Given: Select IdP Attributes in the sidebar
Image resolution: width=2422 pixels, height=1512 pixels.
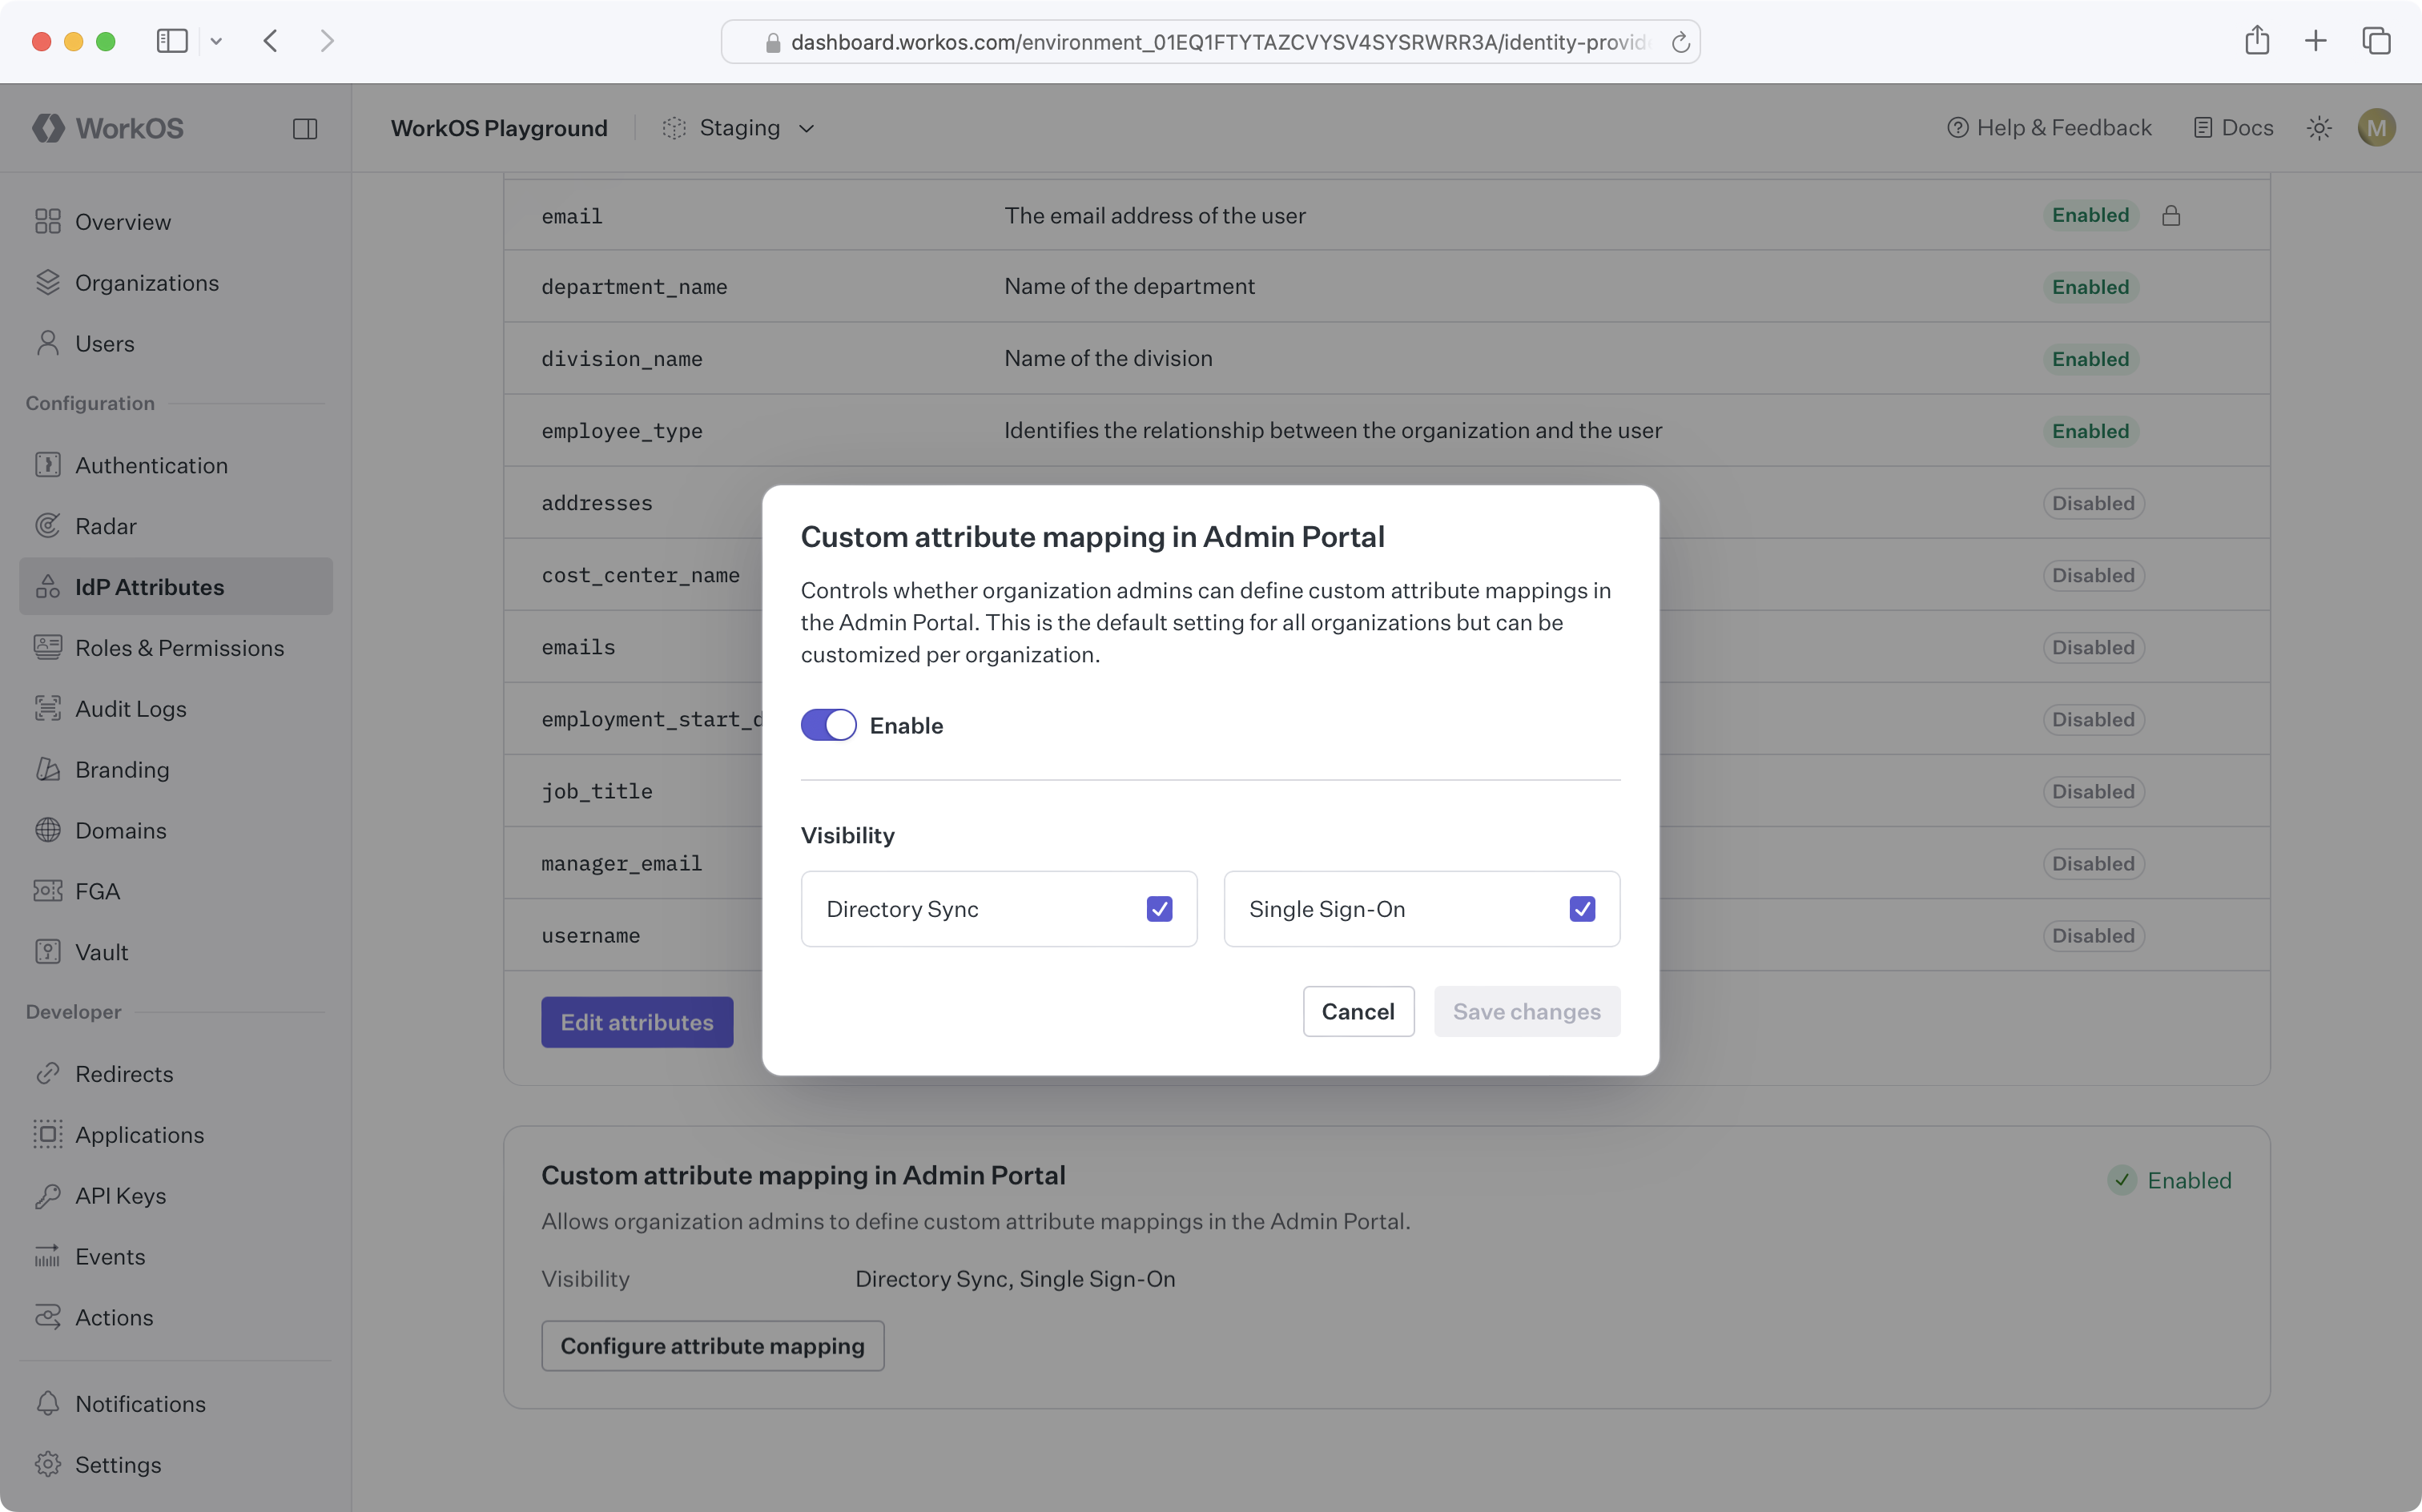Looking at the screenshot, I should pyautogui.click(x=150, y=586).
